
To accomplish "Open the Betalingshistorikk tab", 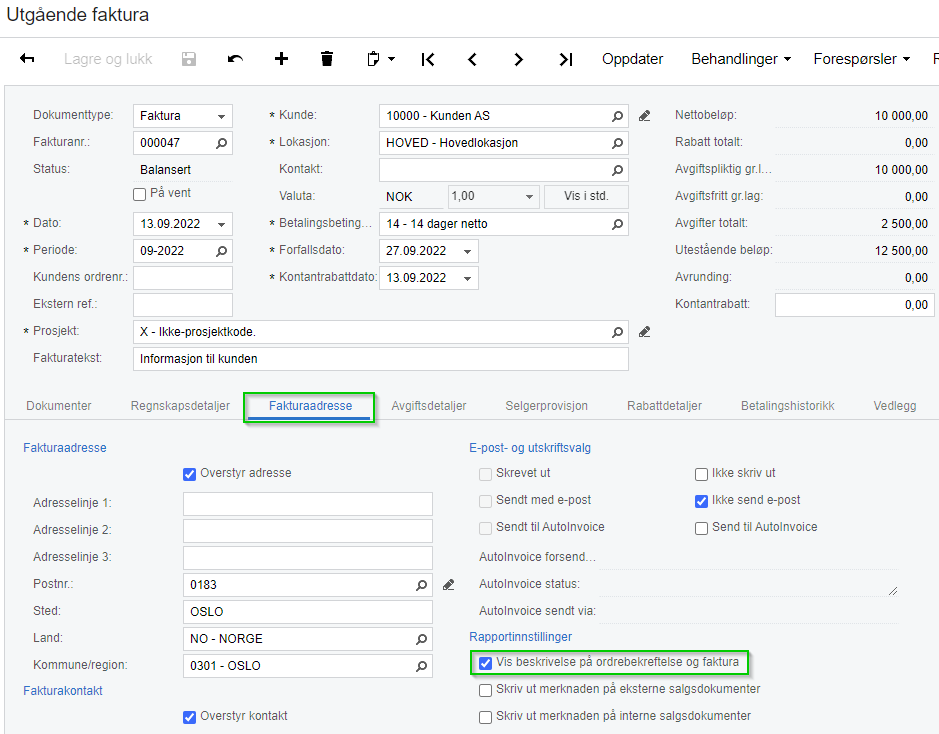I will (x=787, y=406).
